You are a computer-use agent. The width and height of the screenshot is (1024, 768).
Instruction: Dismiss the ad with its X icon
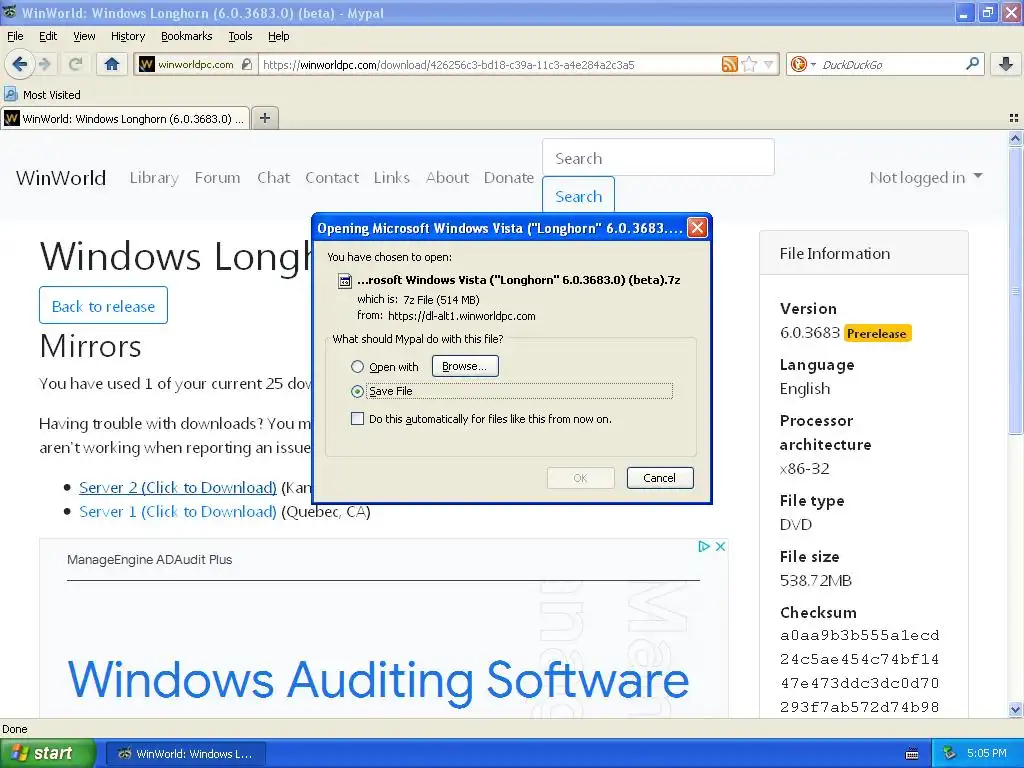(x=720, y=546)
